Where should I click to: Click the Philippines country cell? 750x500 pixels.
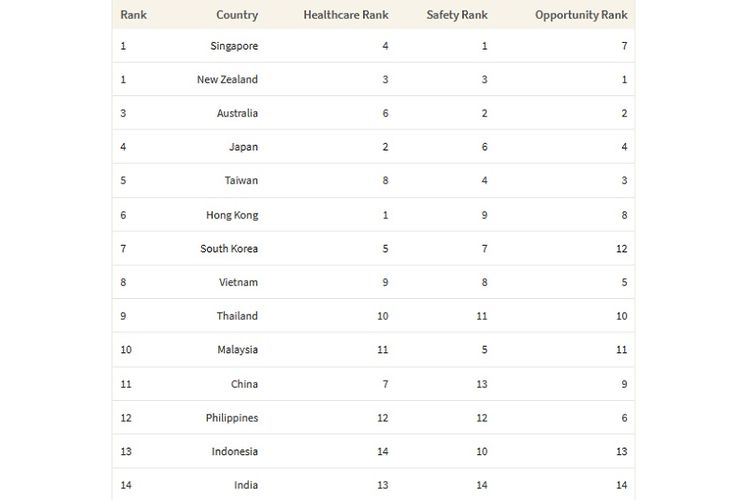tap(232, 418)
